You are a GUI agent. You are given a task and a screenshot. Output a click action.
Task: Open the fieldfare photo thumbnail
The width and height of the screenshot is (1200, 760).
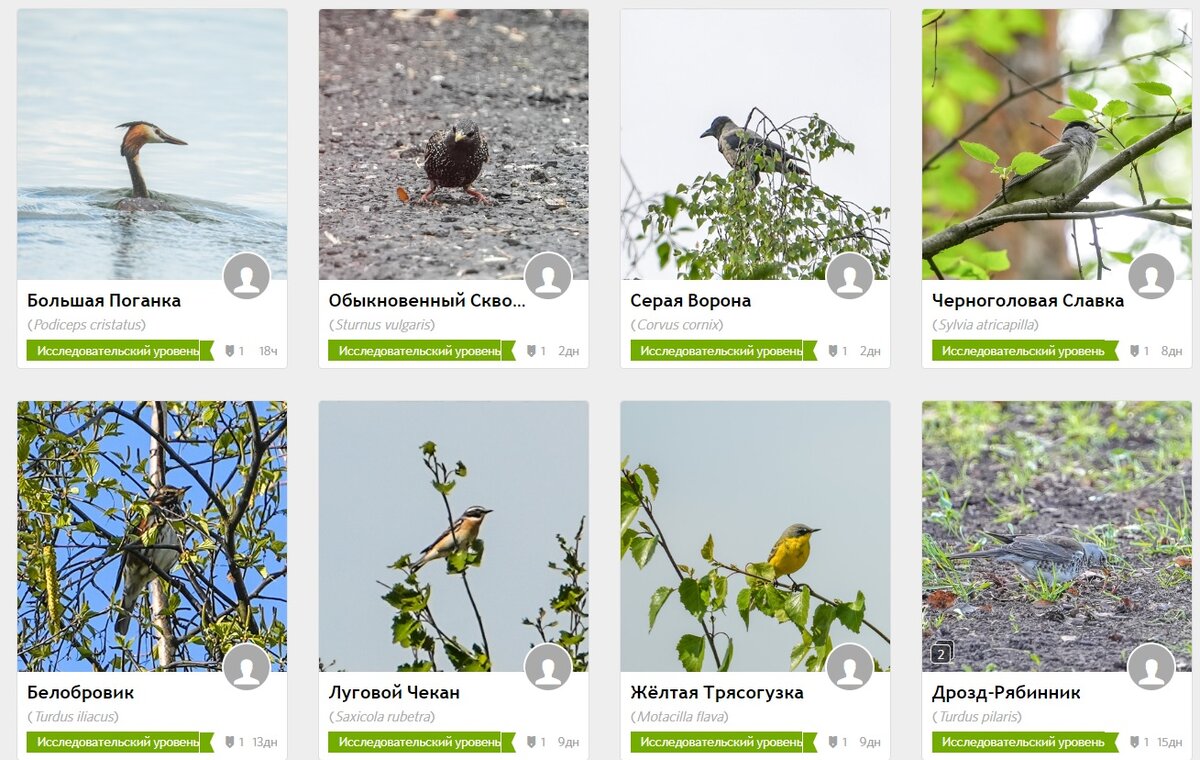(1057, 536)
